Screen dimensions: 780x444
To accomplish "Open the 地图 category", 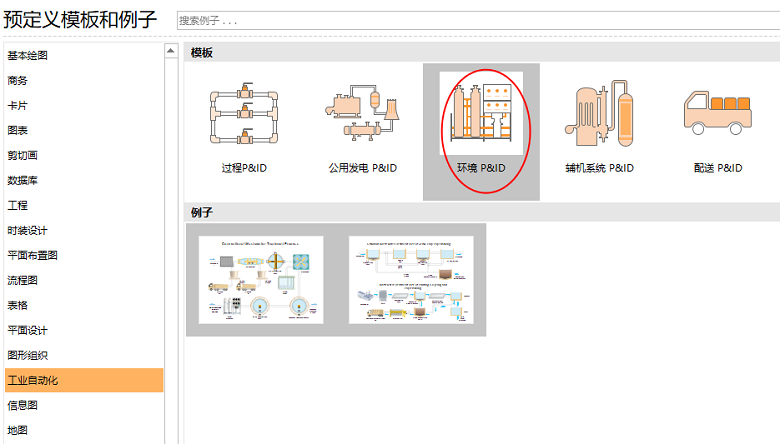I will (18, 430).
